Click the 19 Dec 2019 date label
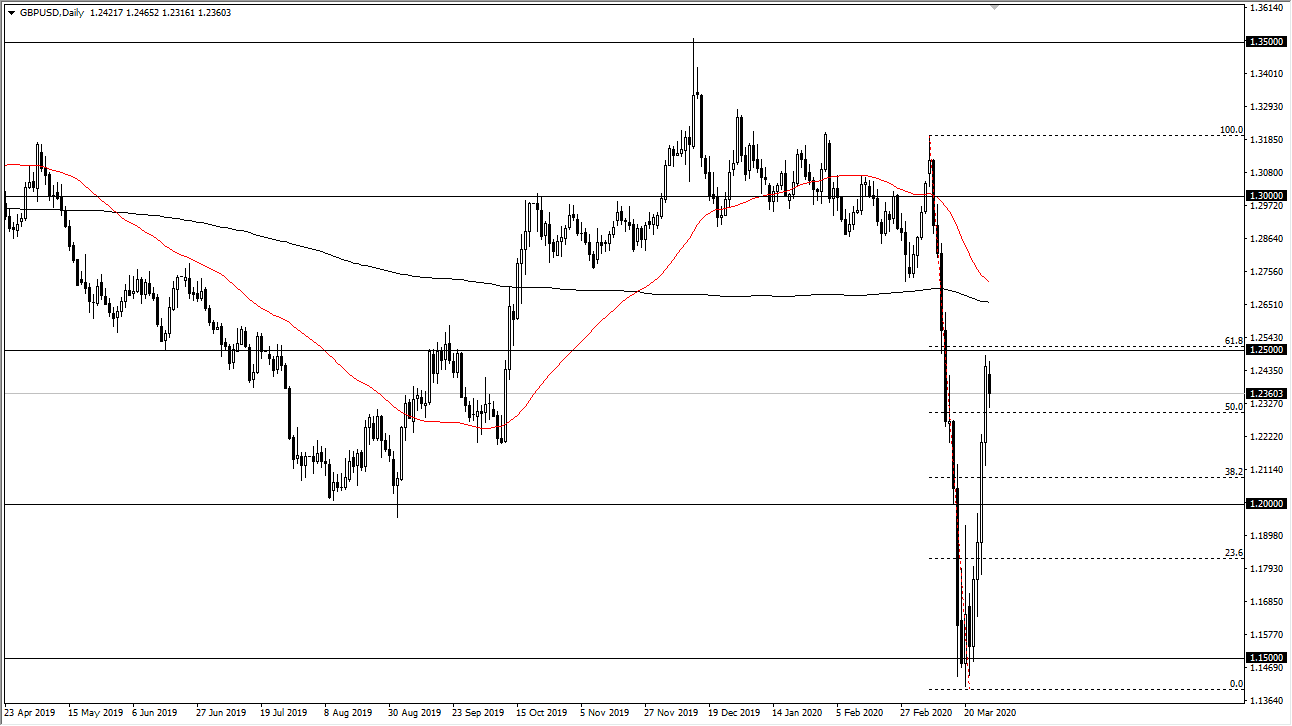The width and height of the screenshot is (1292, 726). [x=736, y=714]
